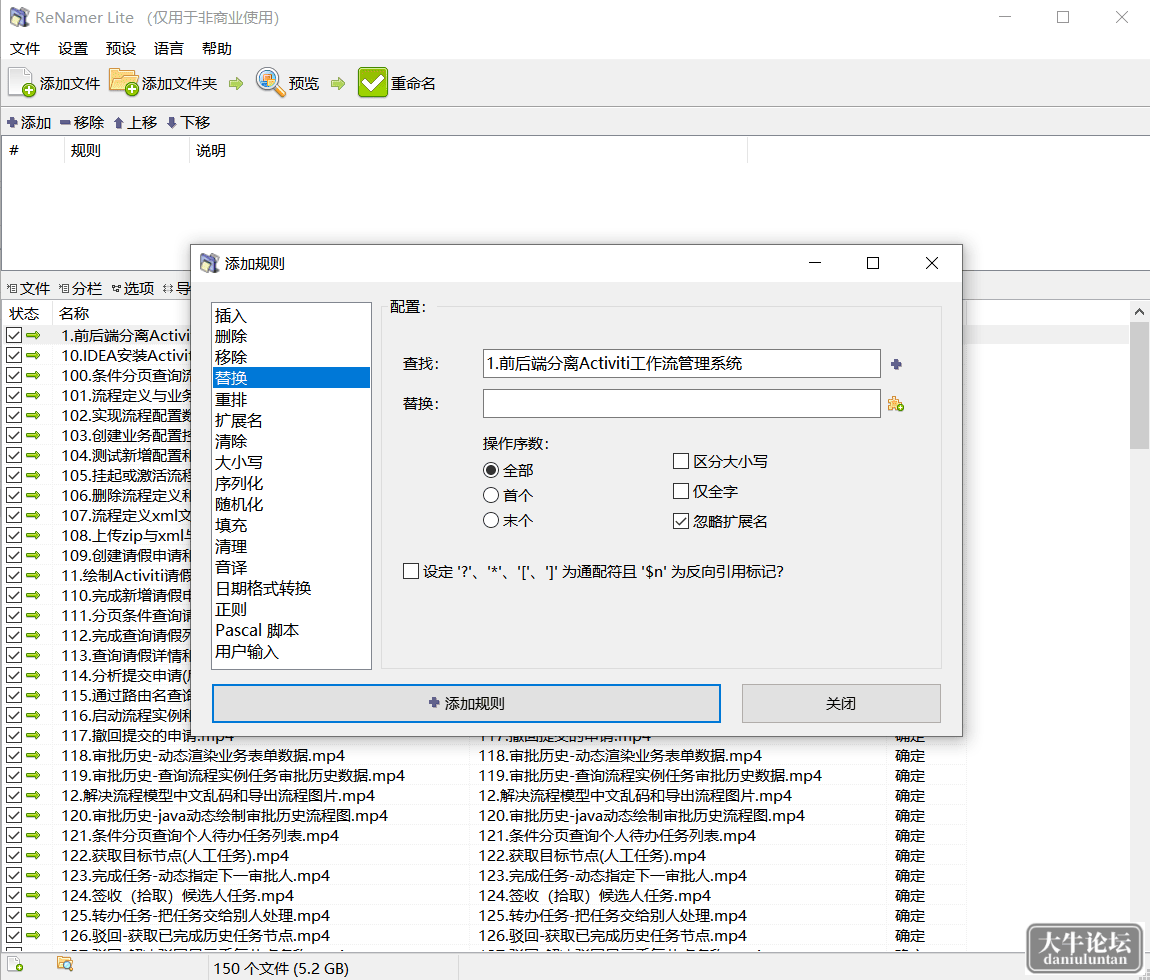The width and height of the screenshot is (1150, 980).
Task: Open the 设置 menu
Action: click(x=73, y=48)
